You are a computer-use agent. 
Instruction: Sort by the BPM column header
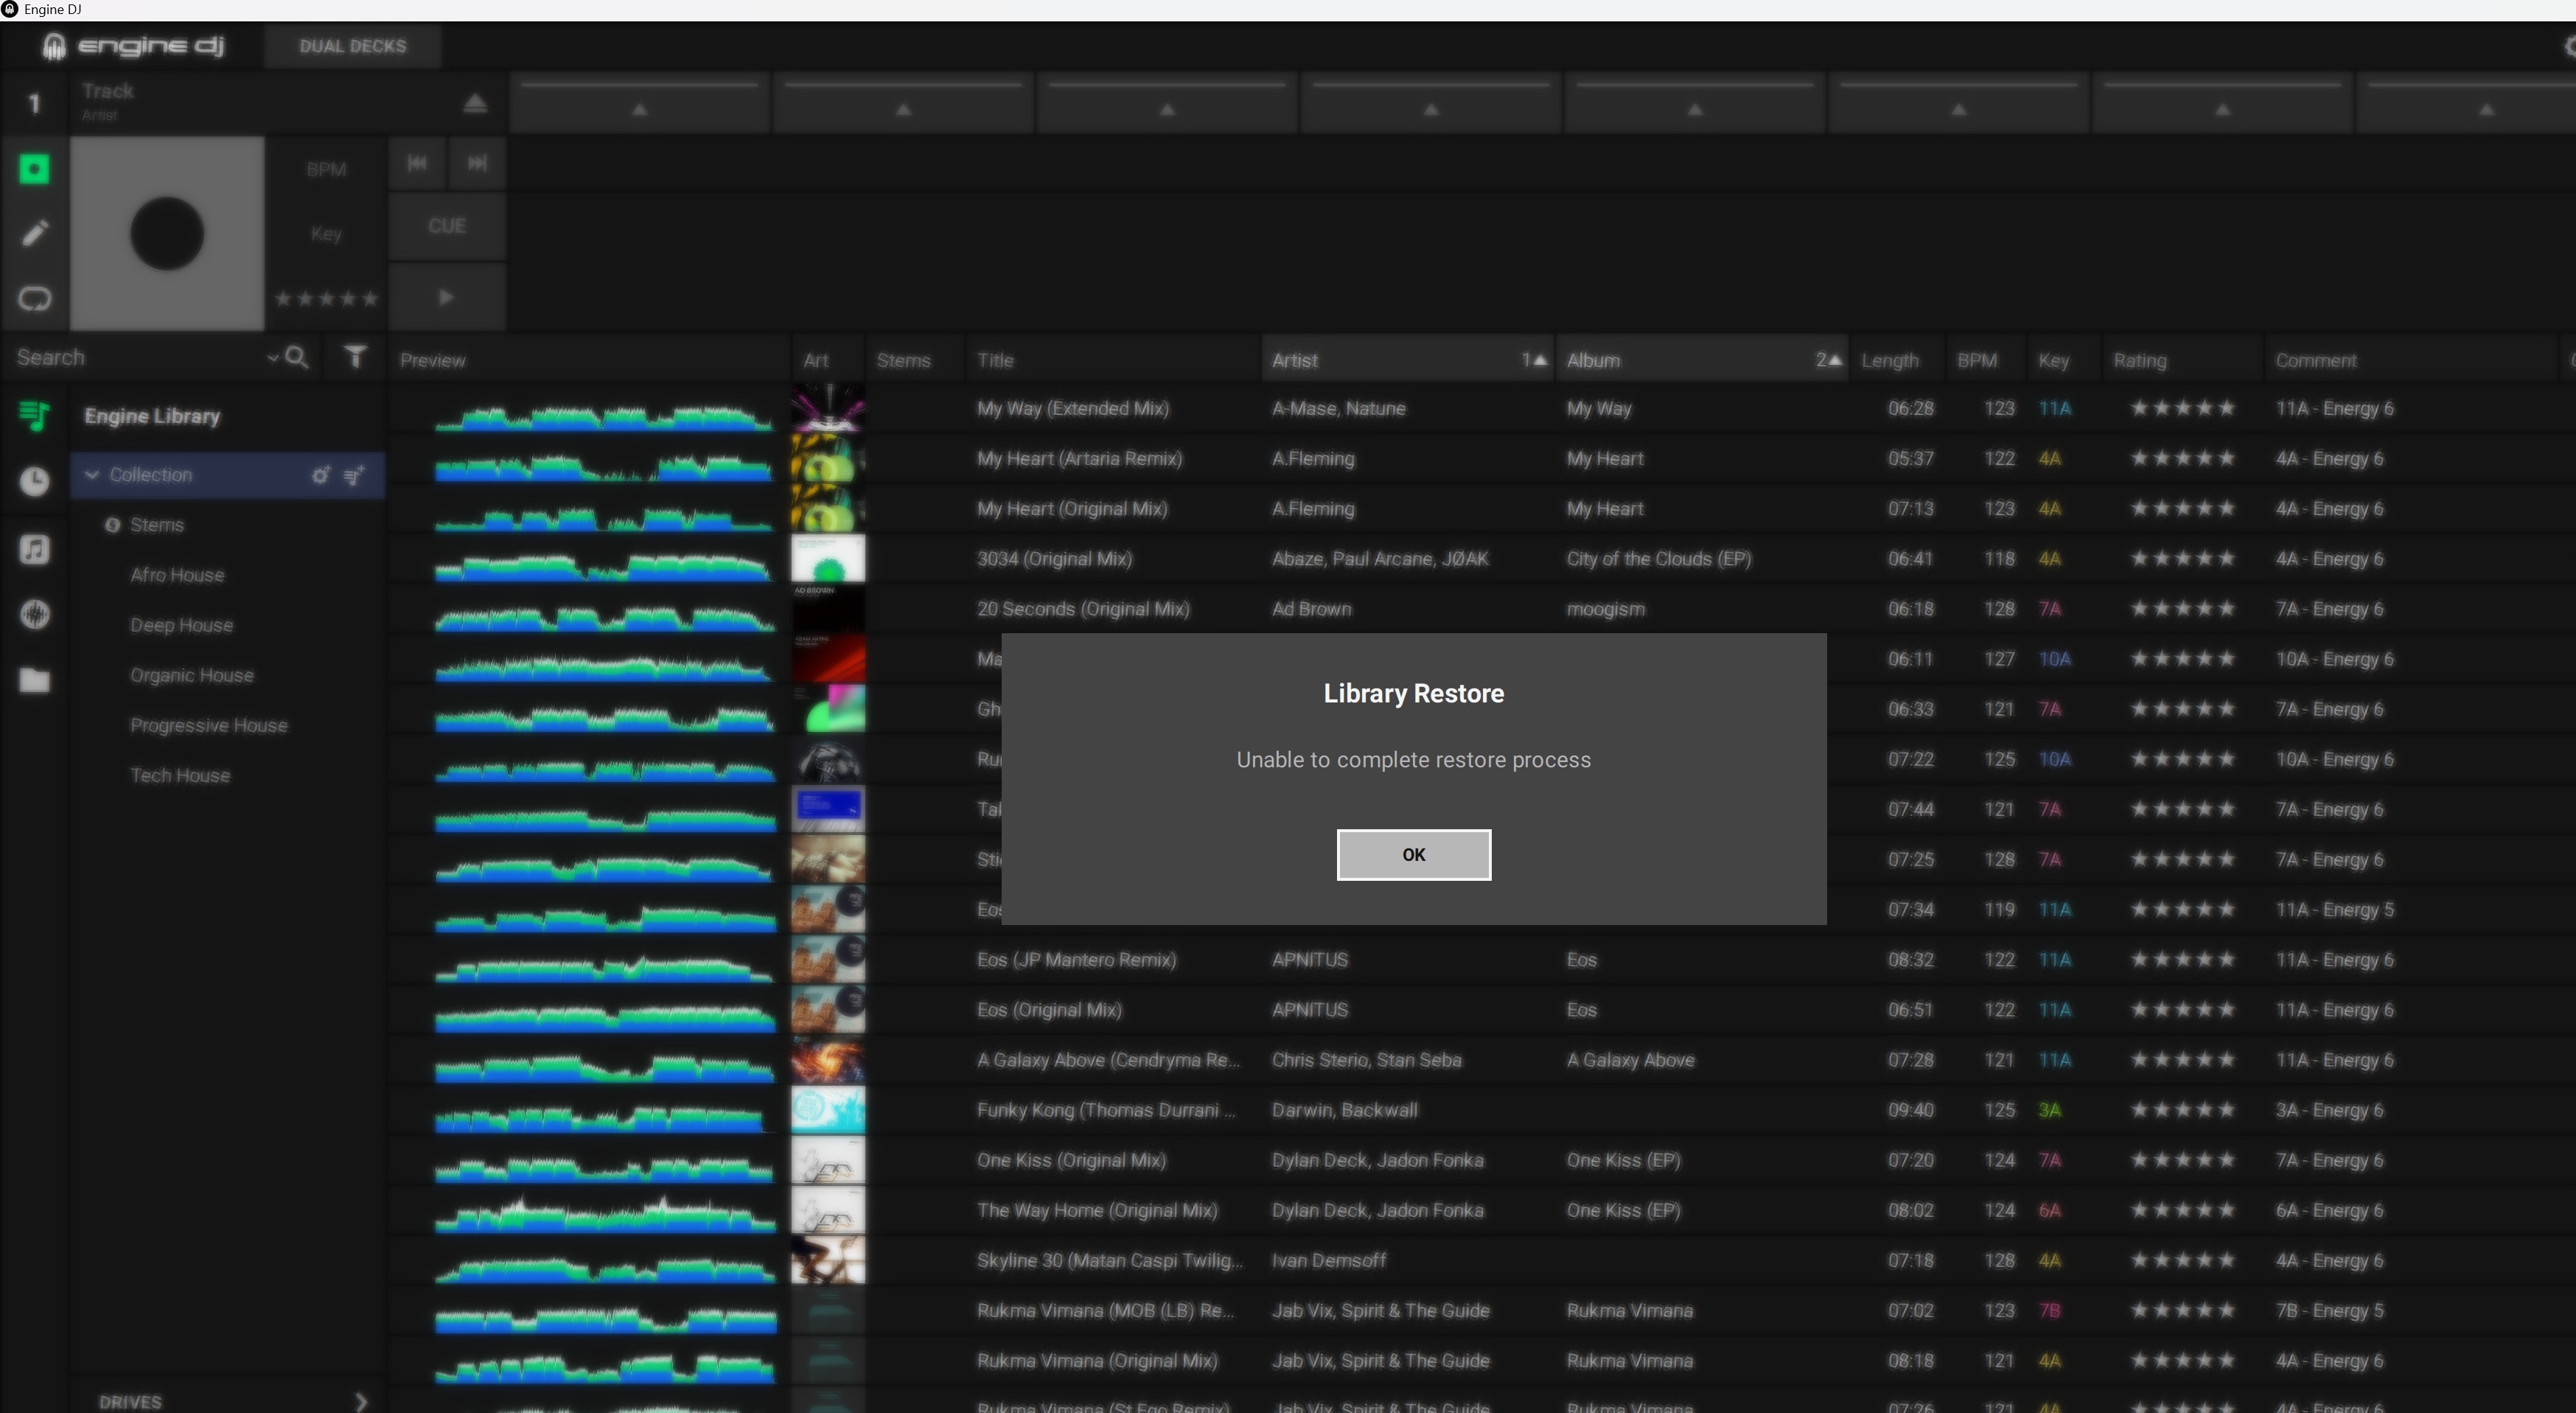click(x=1985, y=360)
